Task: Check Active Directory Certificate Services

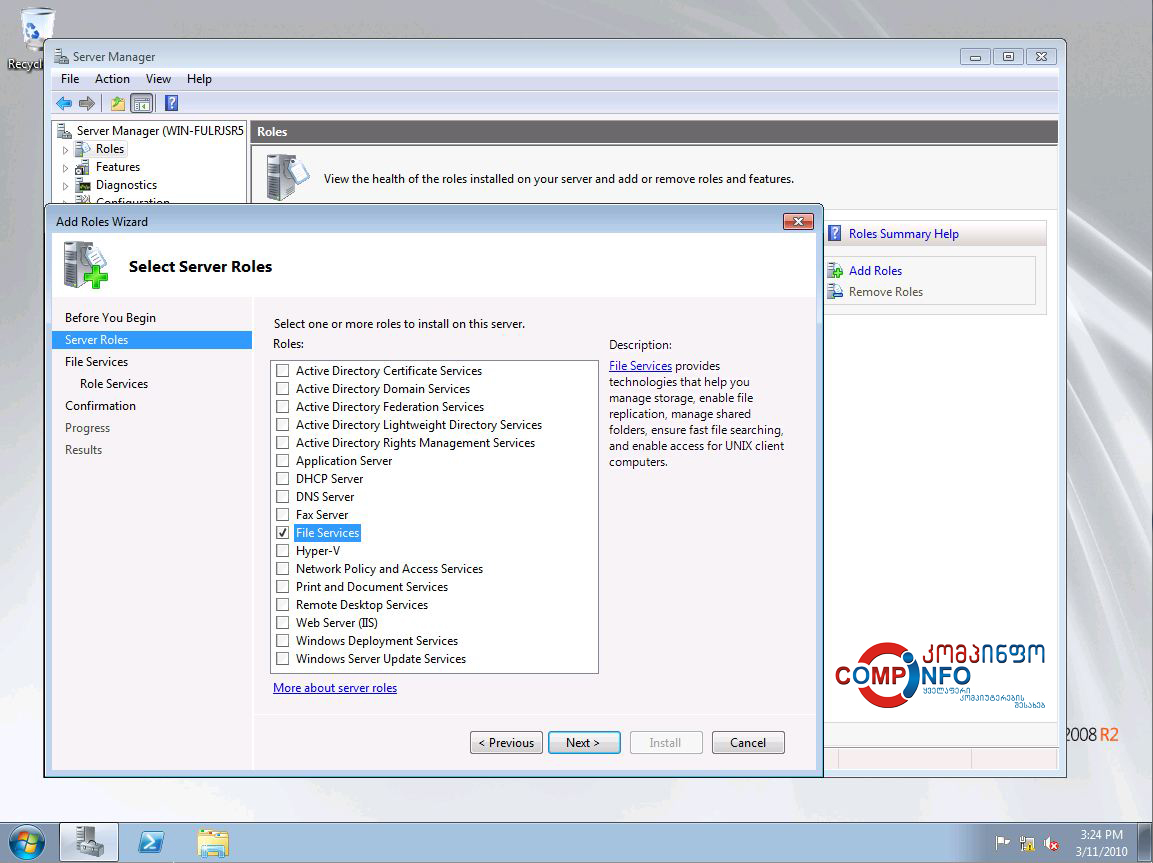Action: [x=282, y=370]
